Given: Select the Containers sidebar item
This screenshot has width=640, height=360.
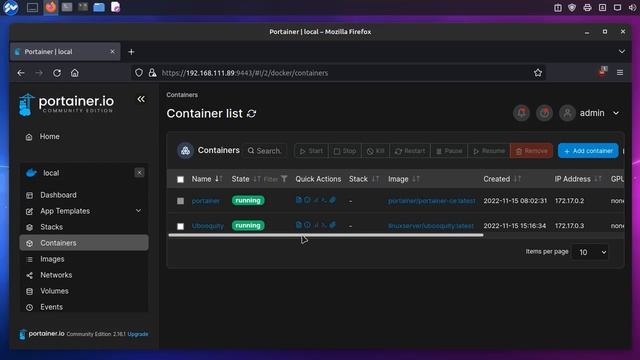Looking at the screenshot, I should [84, 243].
